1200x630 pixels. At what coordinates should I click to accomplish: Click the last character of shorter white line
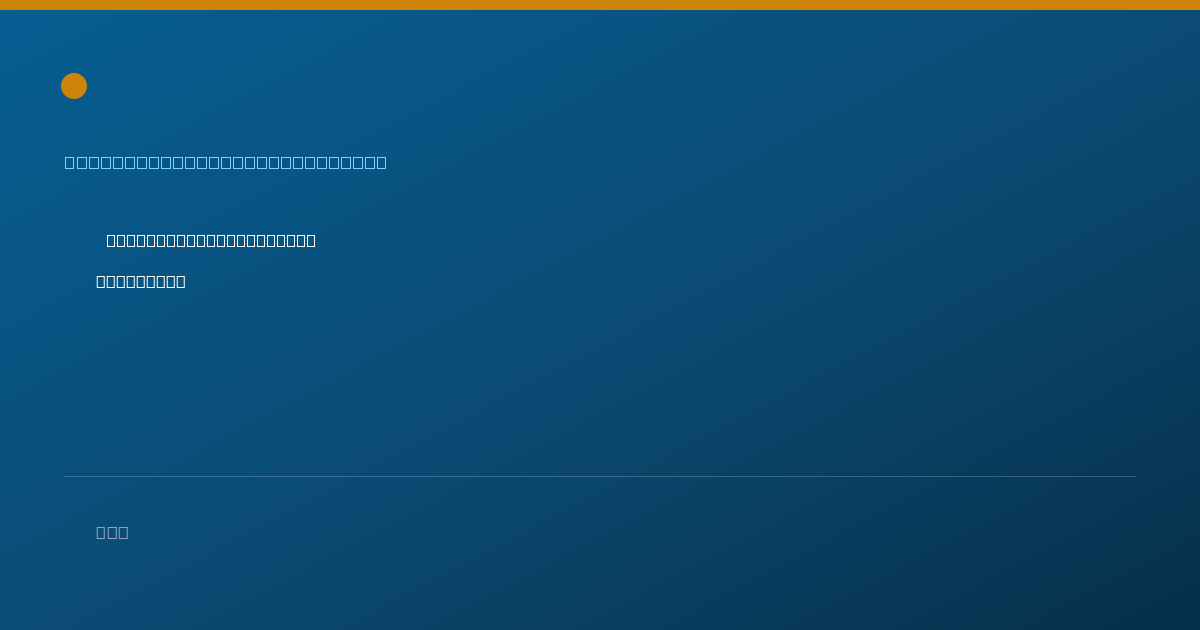pyautogui.click(x=181, y=281)
